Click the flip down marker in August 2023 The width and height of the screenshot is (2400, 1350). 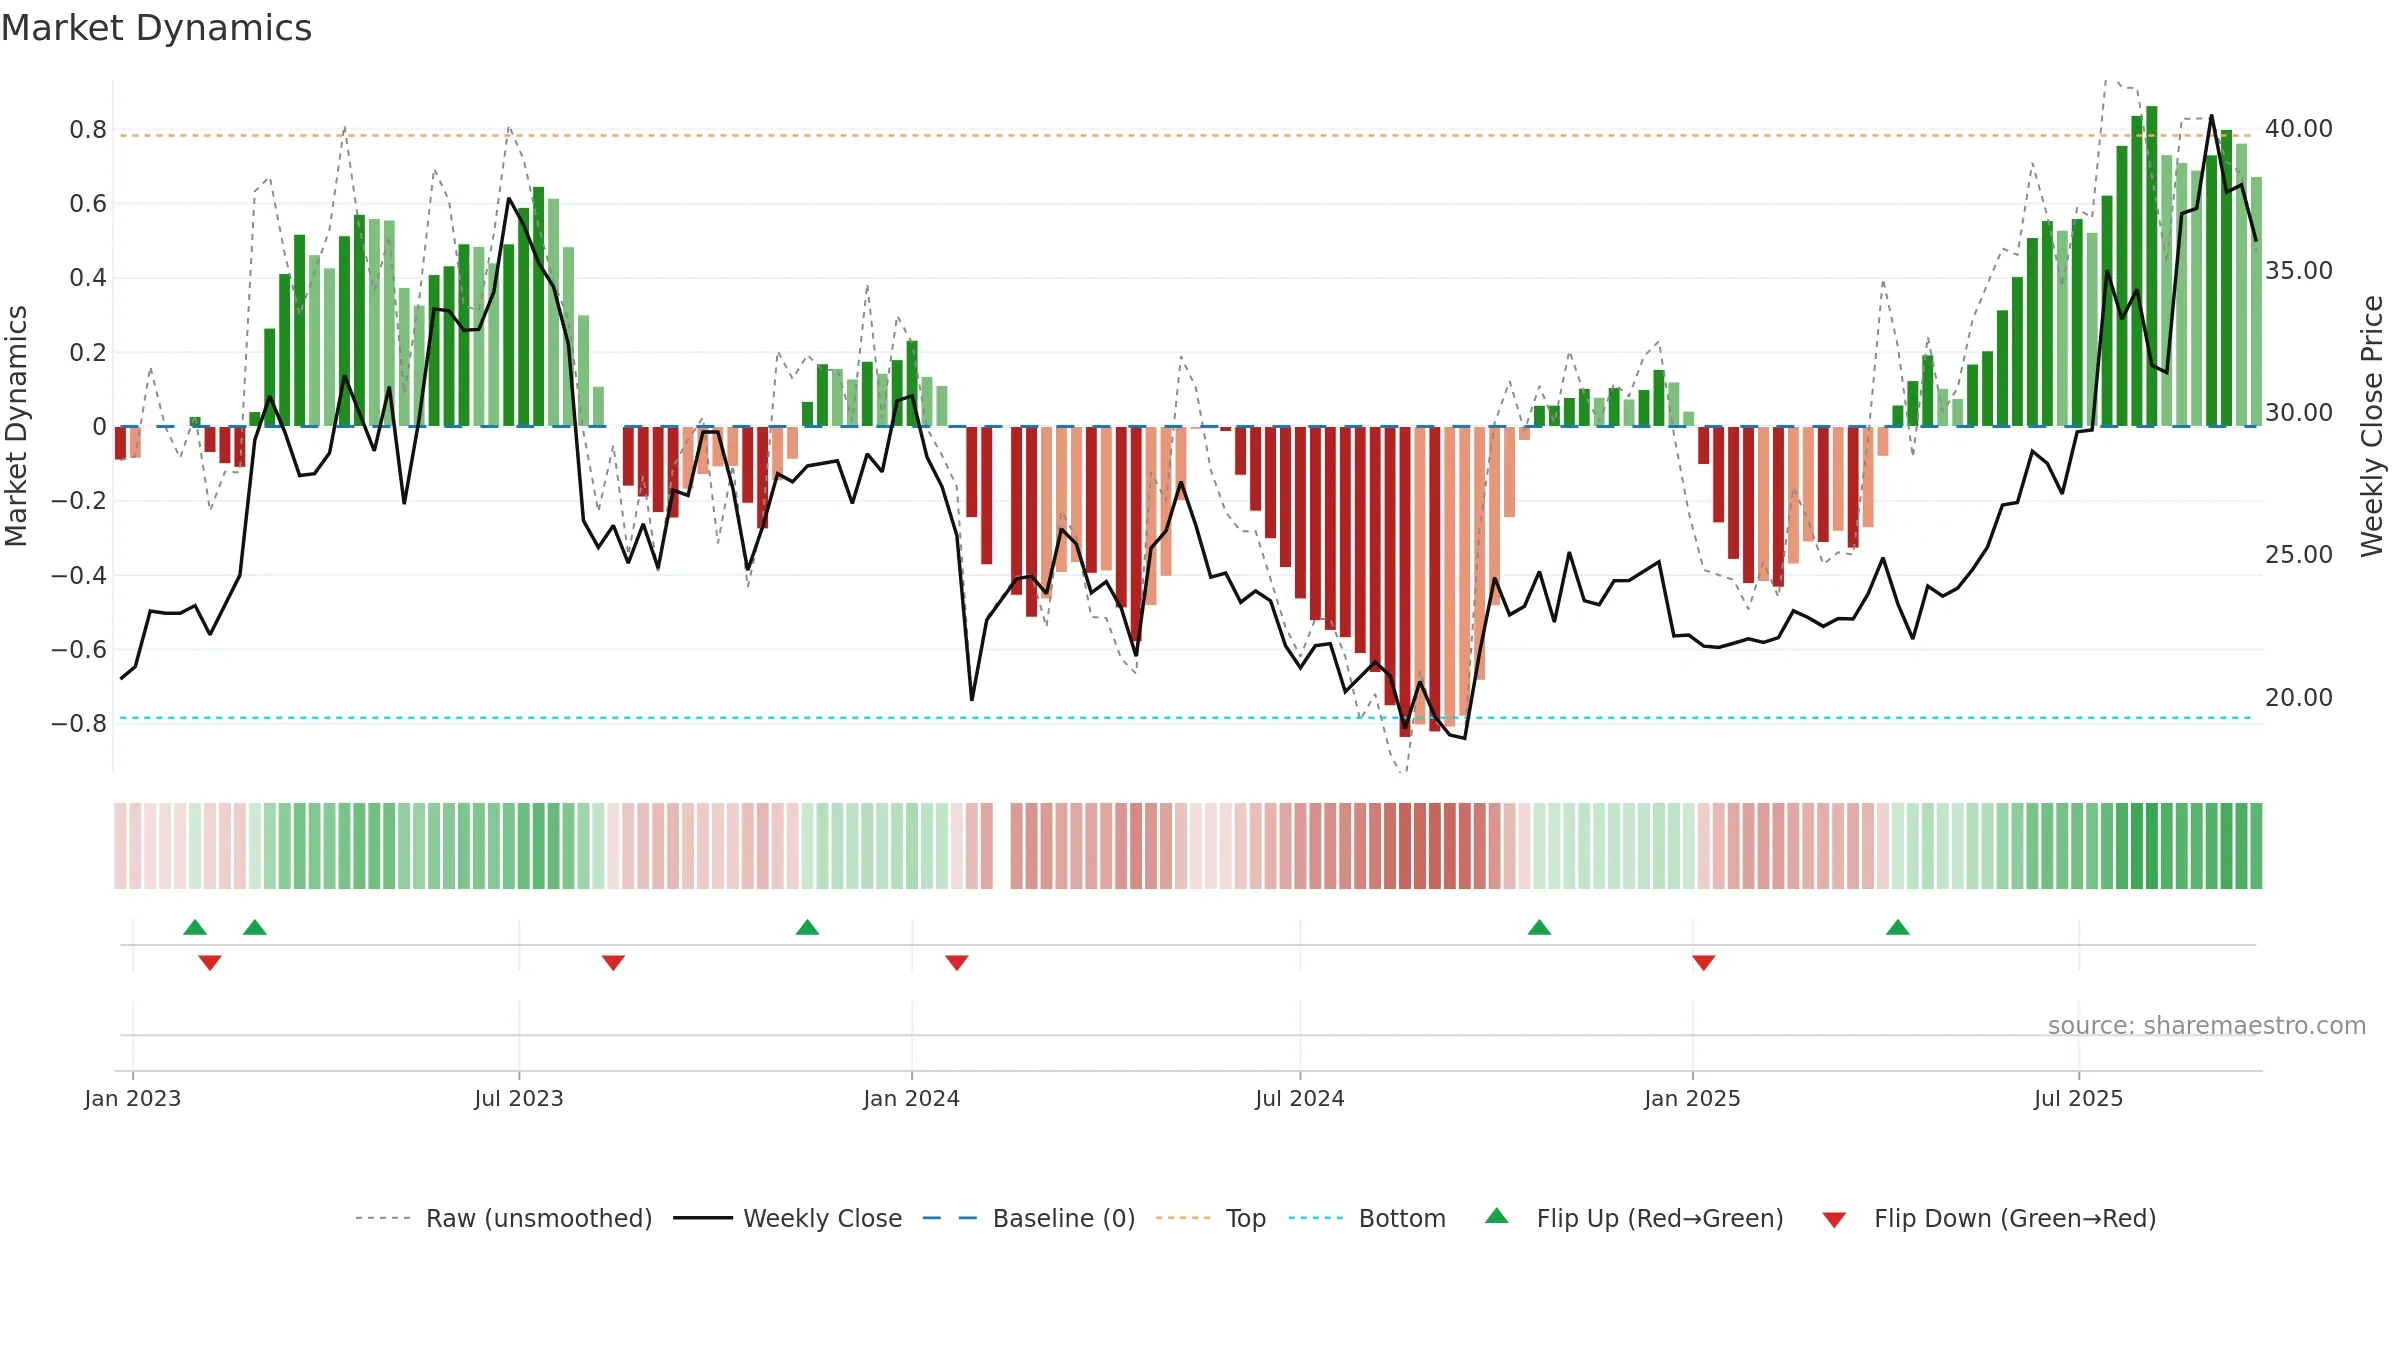(613, 963)
